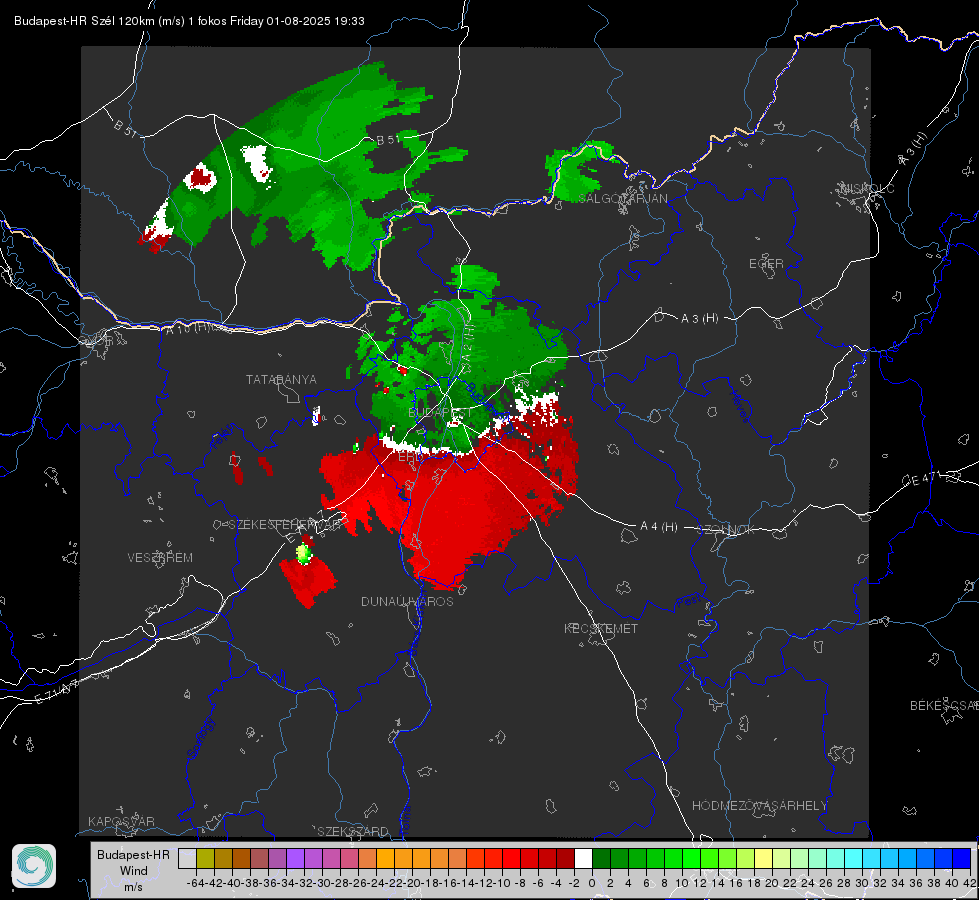Screen dimensions: 979x900
Task: Select the MISKOLC city label
Action: coord(867,188)
